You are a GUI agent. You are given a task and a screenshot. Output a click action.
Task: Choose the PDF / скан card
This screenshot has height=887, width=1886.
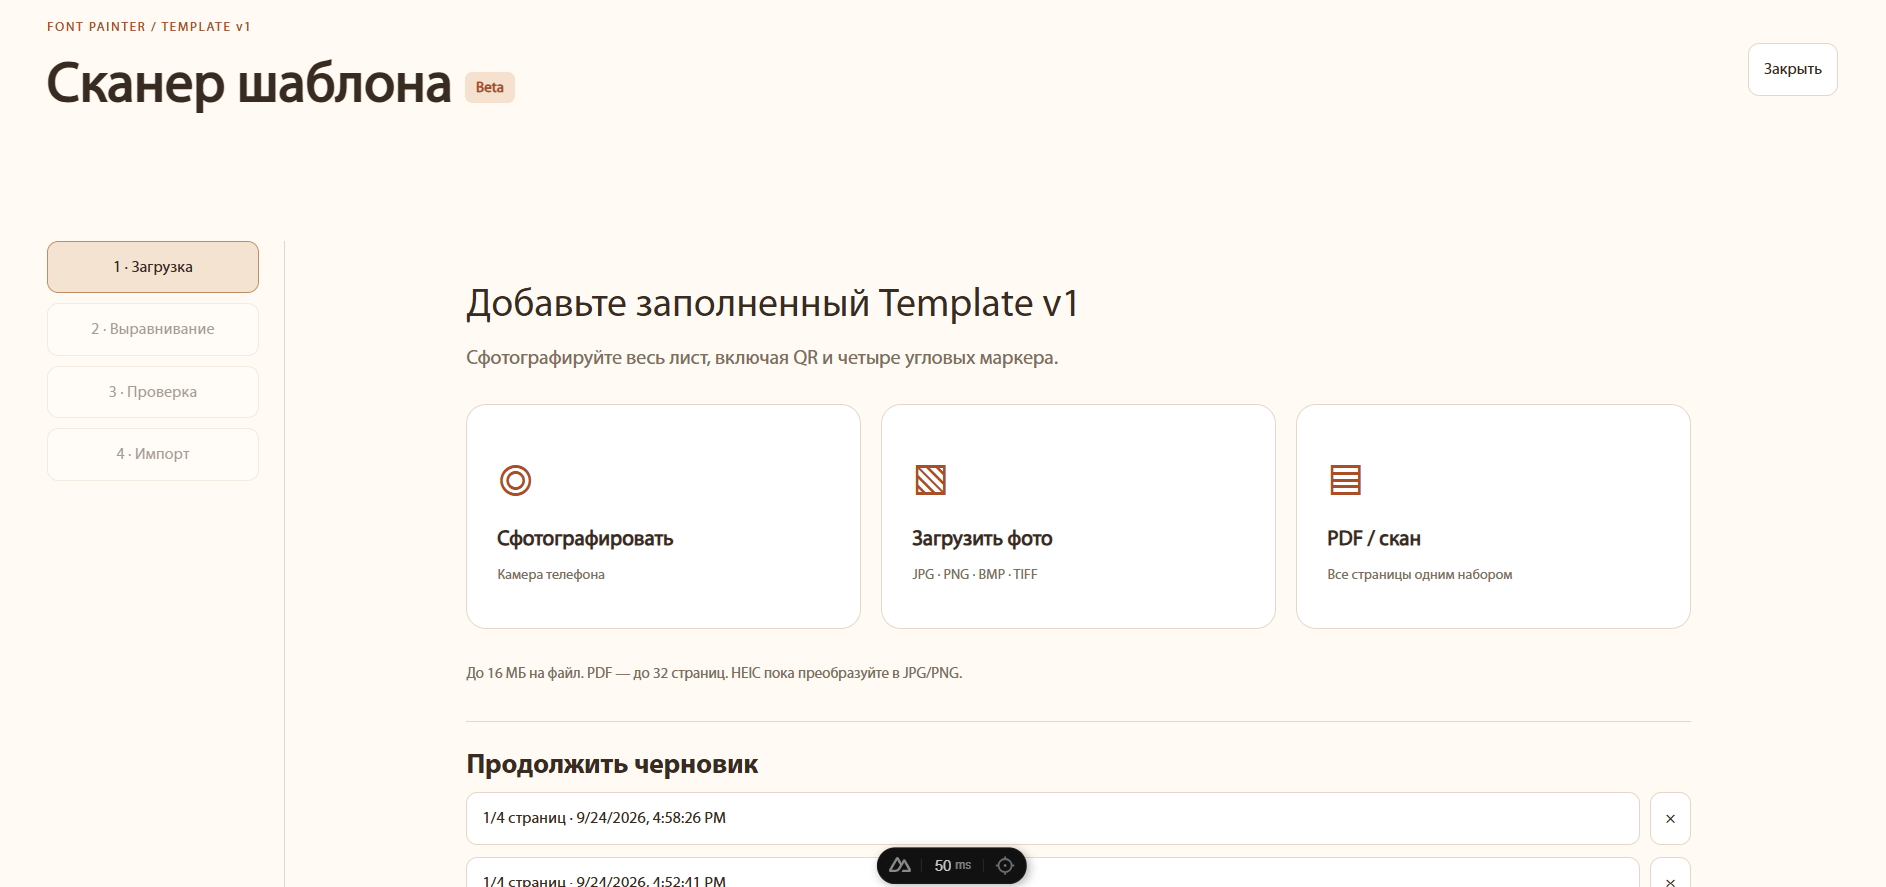tap(1493, 516)
